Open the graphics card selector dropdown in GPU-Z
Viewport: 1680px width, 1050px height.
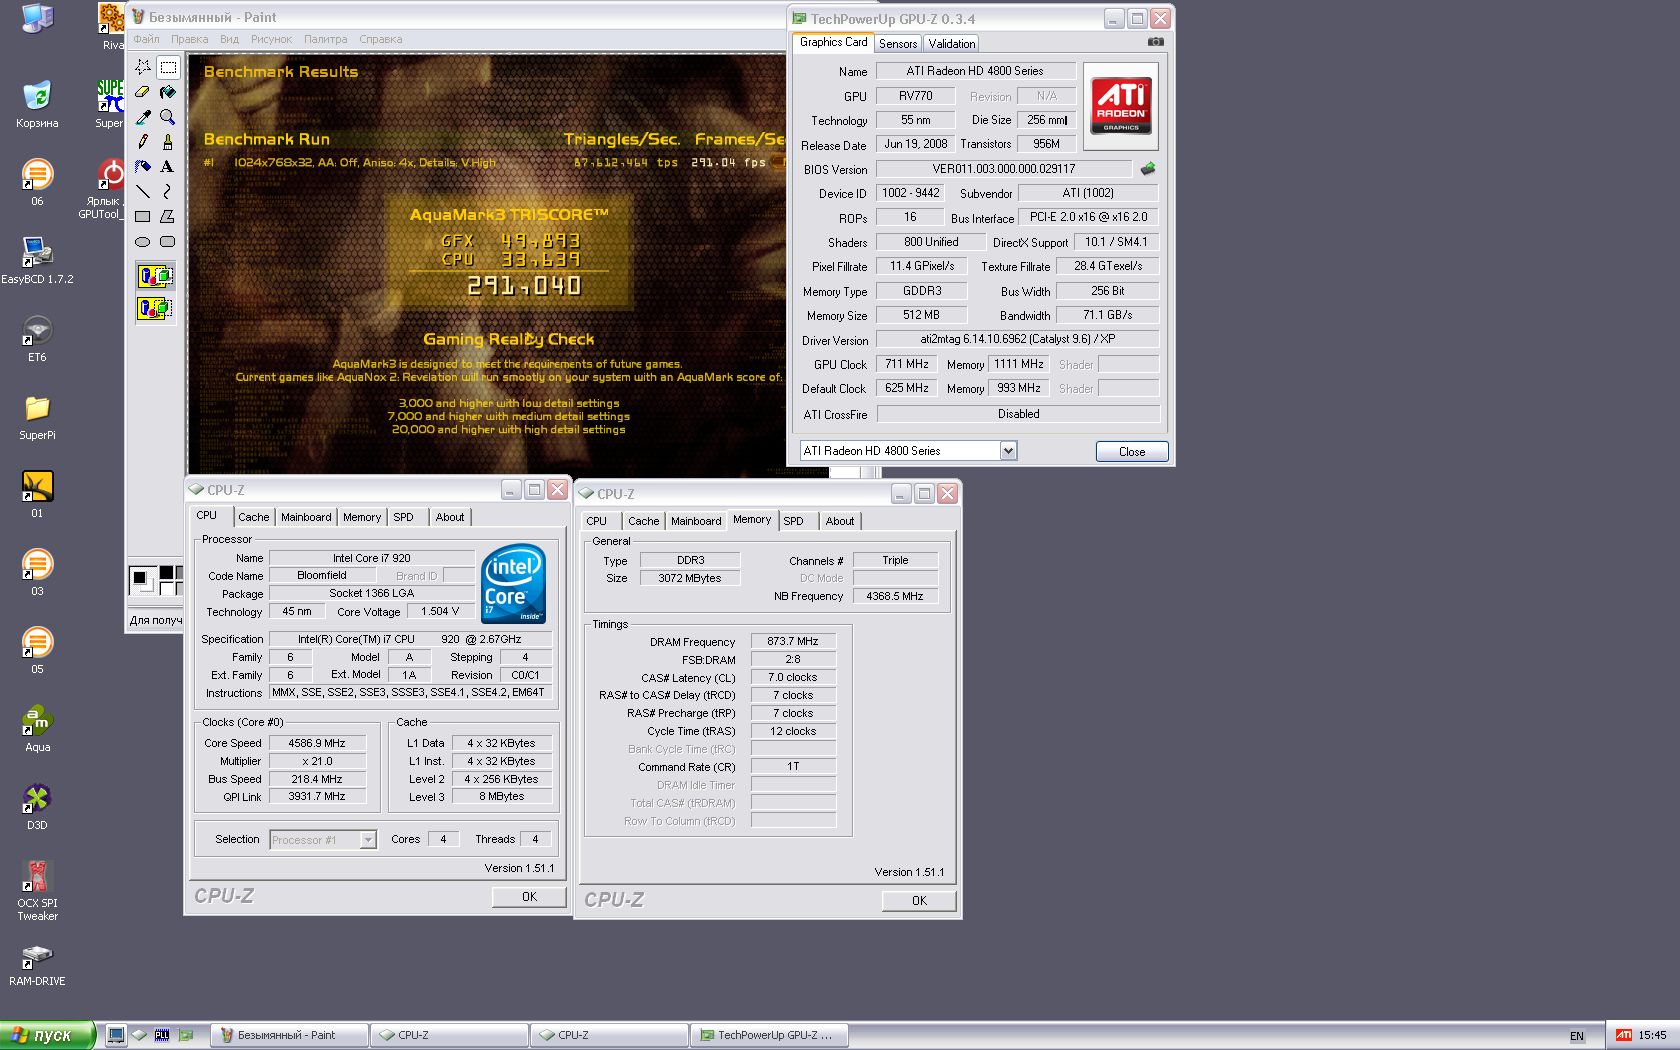point(1008,451)
